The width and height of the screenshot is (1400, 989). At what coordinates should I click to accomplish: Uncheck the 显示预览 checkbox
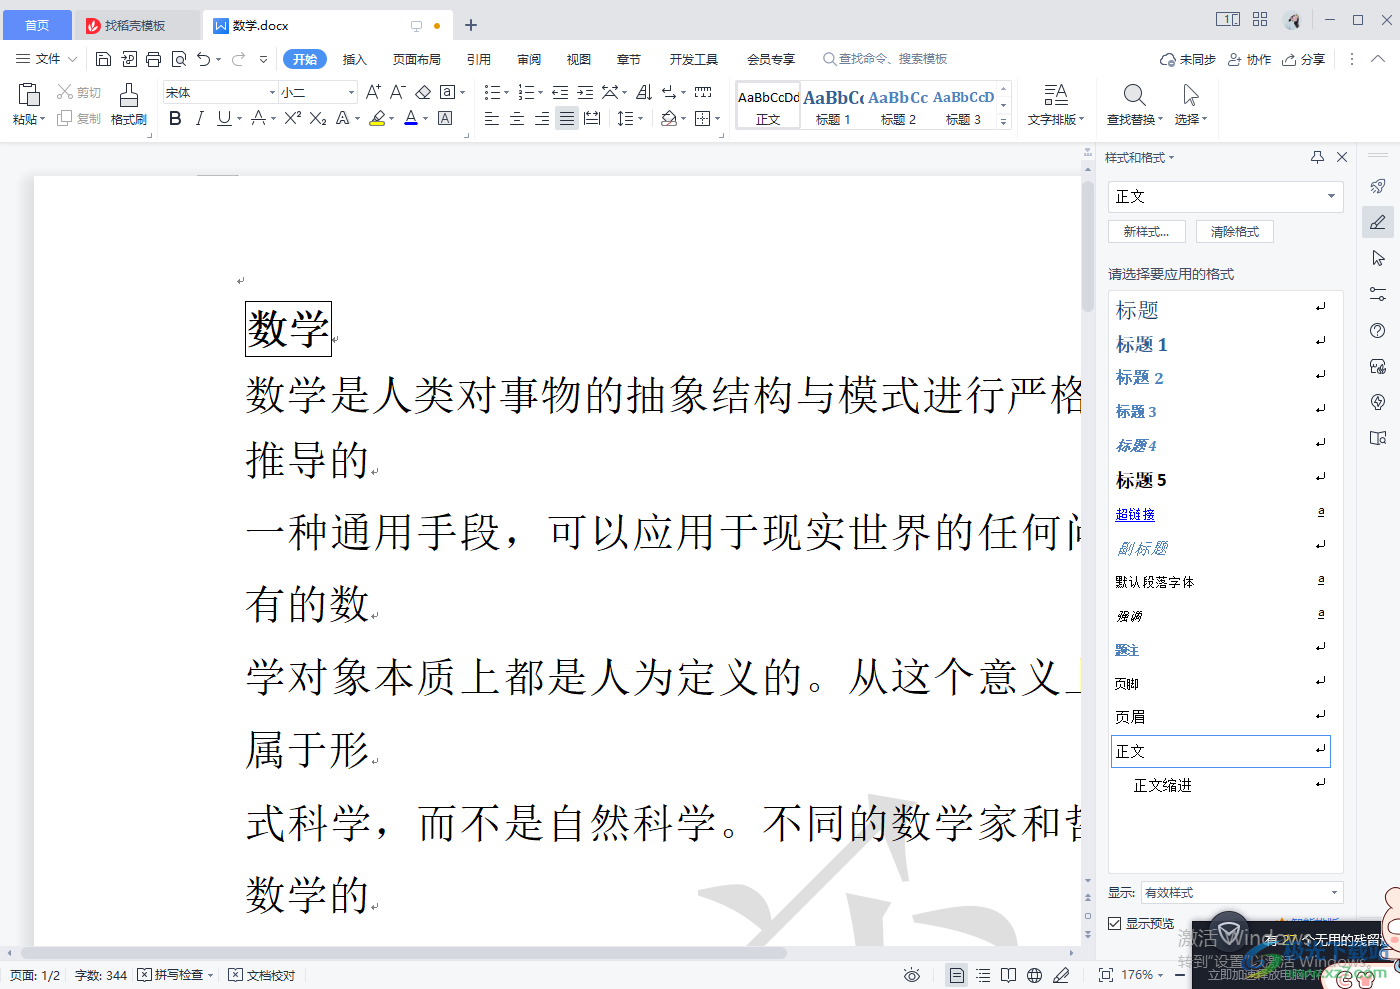pos(1114,924)
